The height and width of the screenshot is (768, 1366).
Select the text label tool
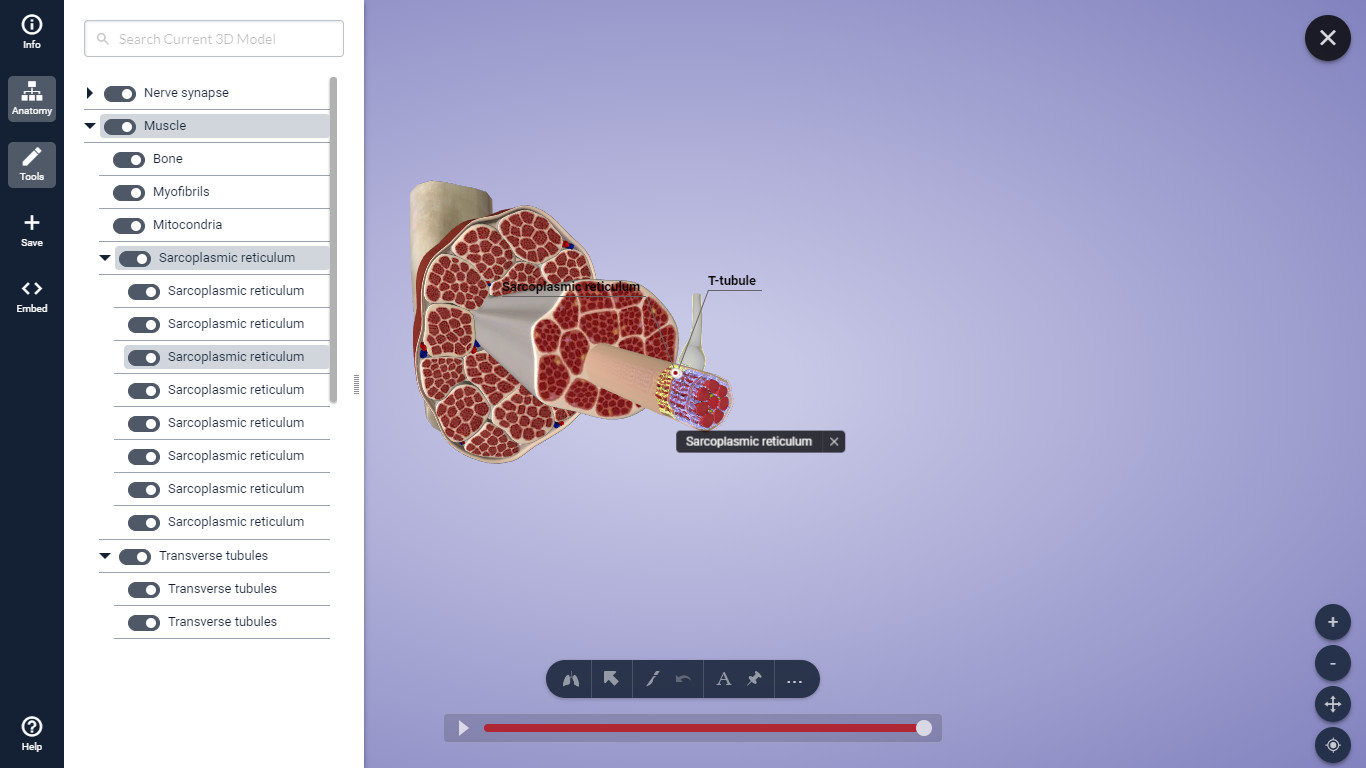(x=723, y=680)
